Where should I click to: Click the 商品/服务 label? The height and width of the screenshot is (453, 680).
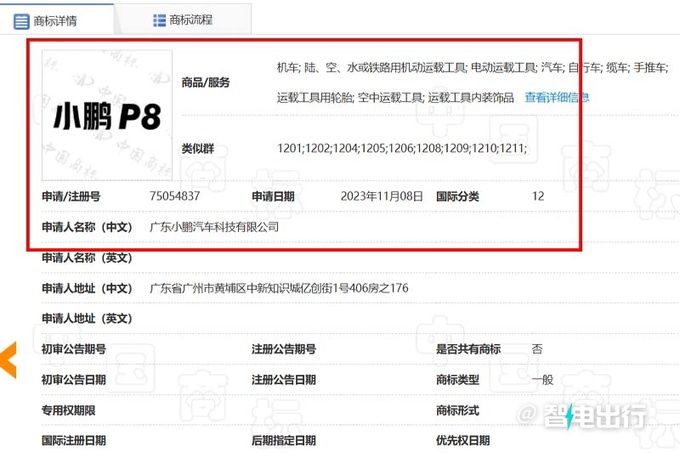206,82
